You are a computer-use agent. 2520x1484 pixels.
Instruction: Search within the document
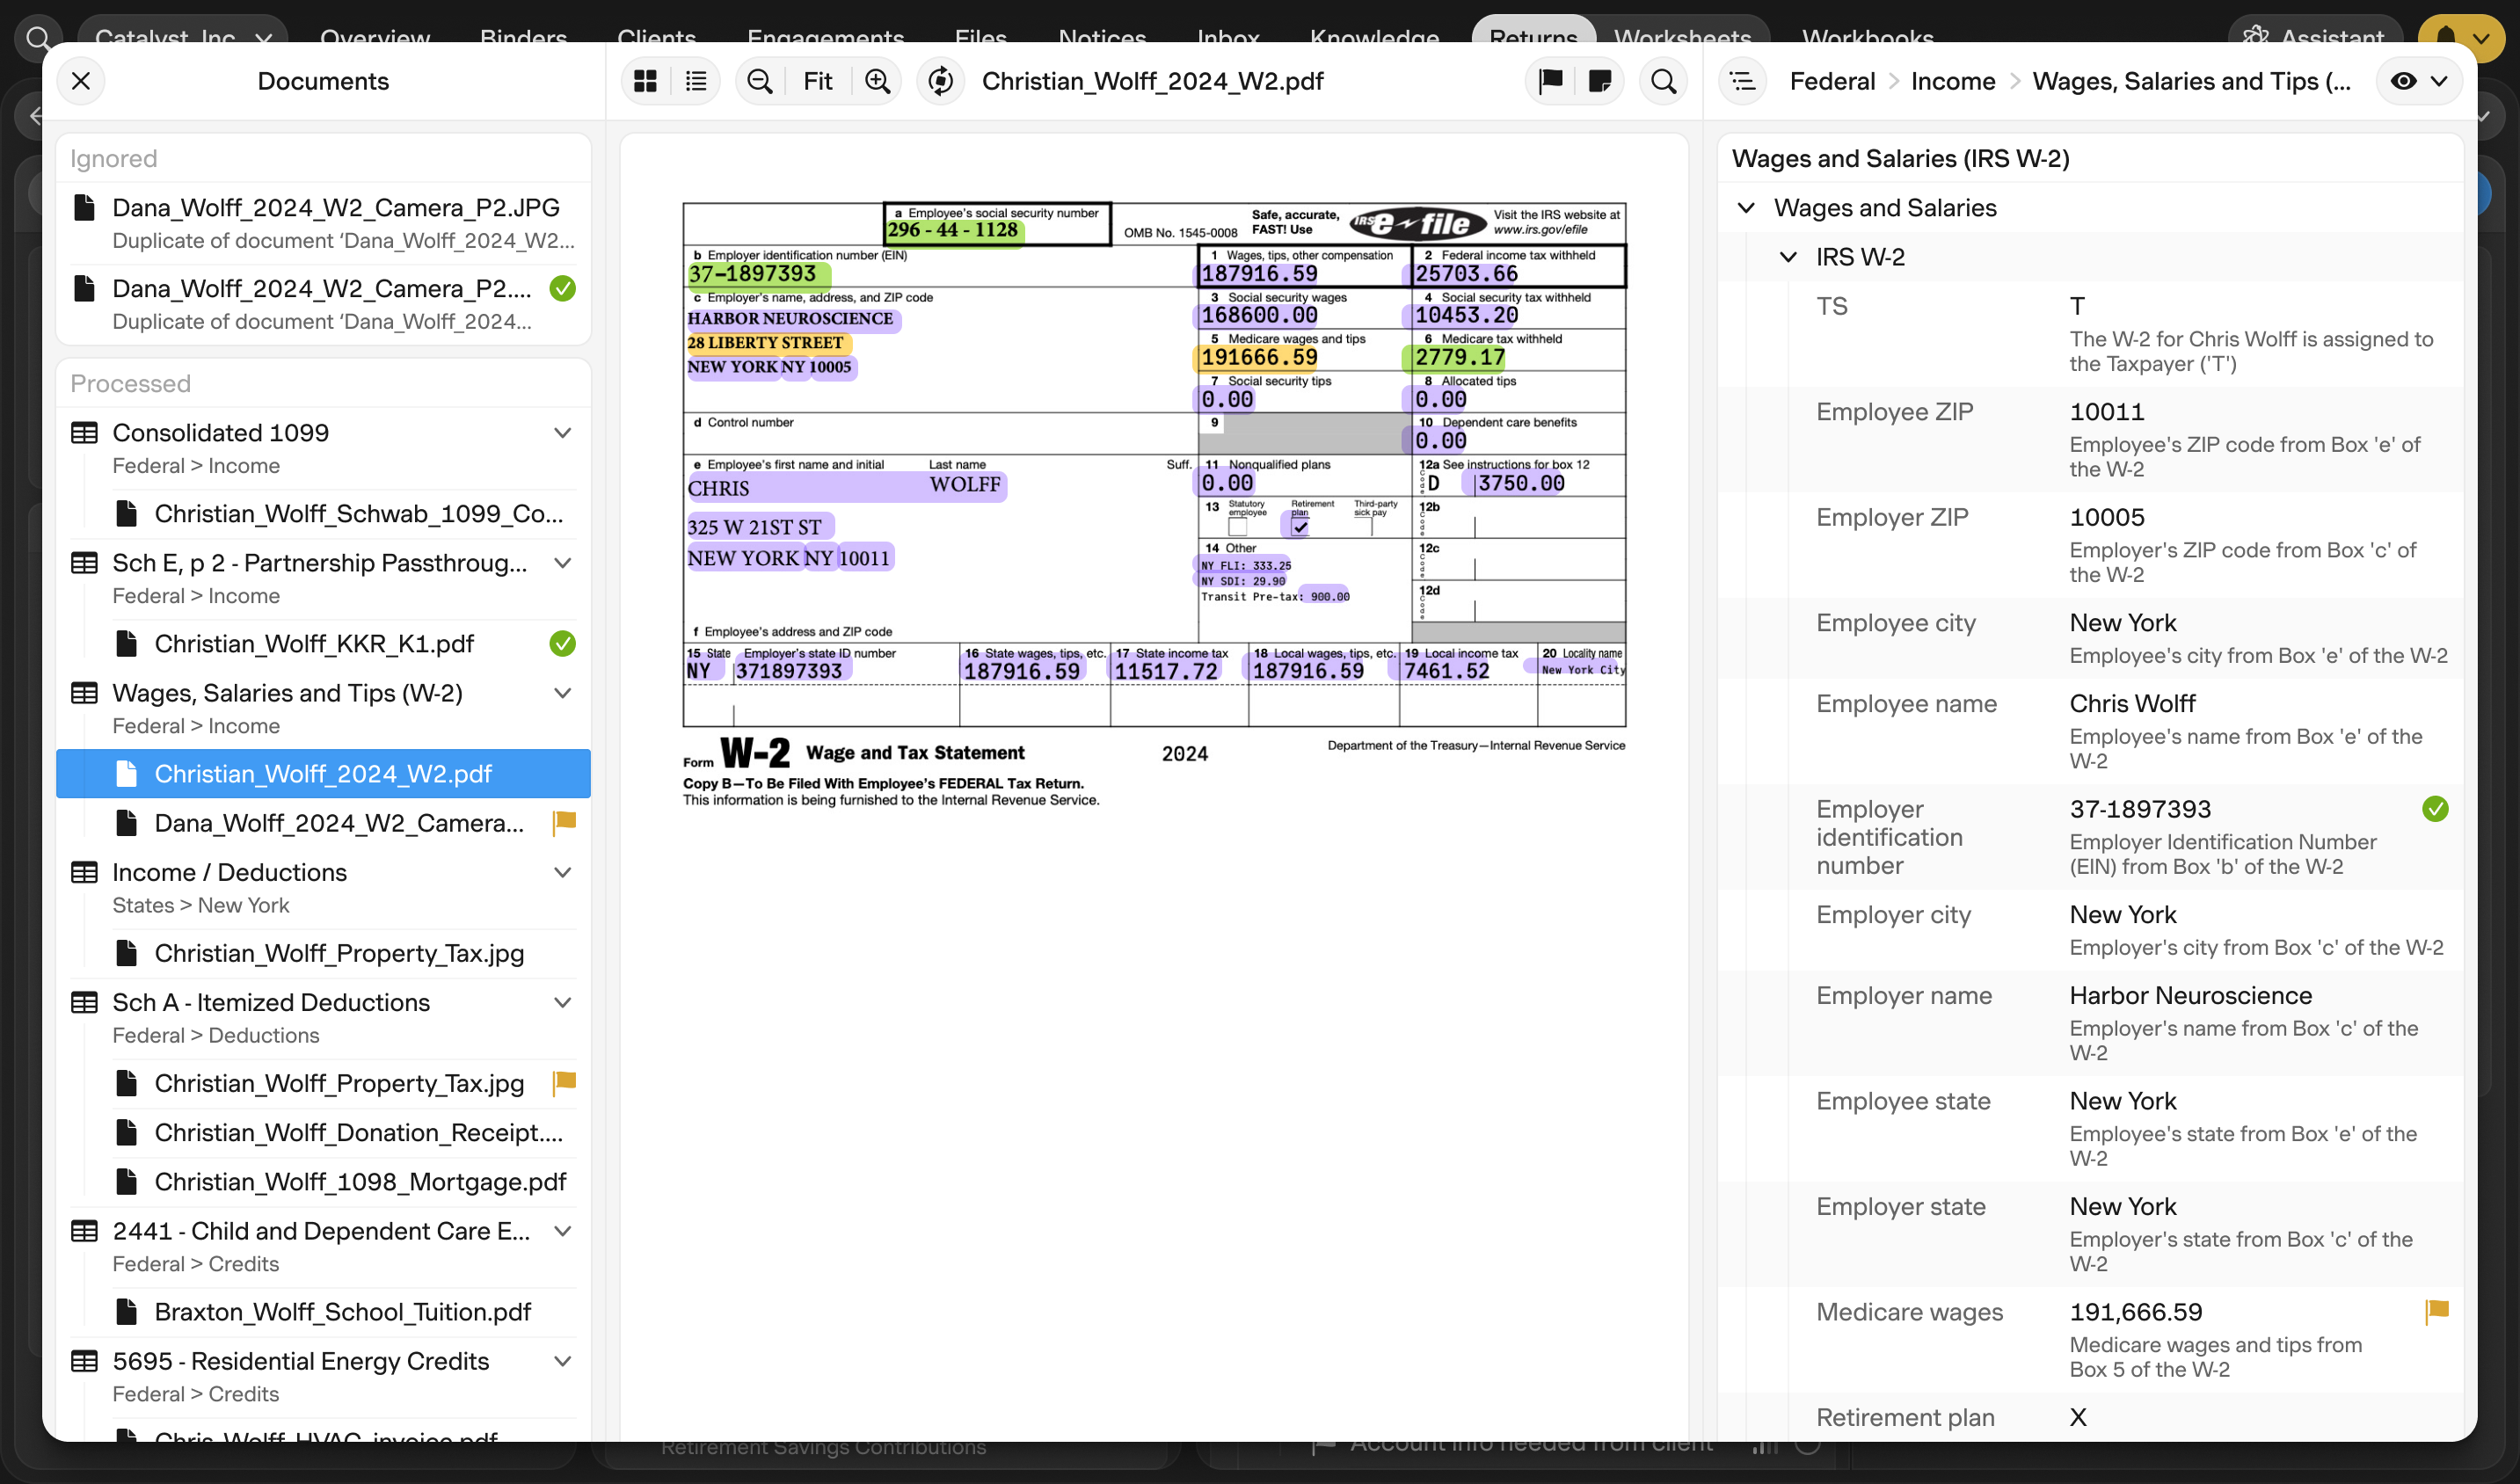[1664, 81]
